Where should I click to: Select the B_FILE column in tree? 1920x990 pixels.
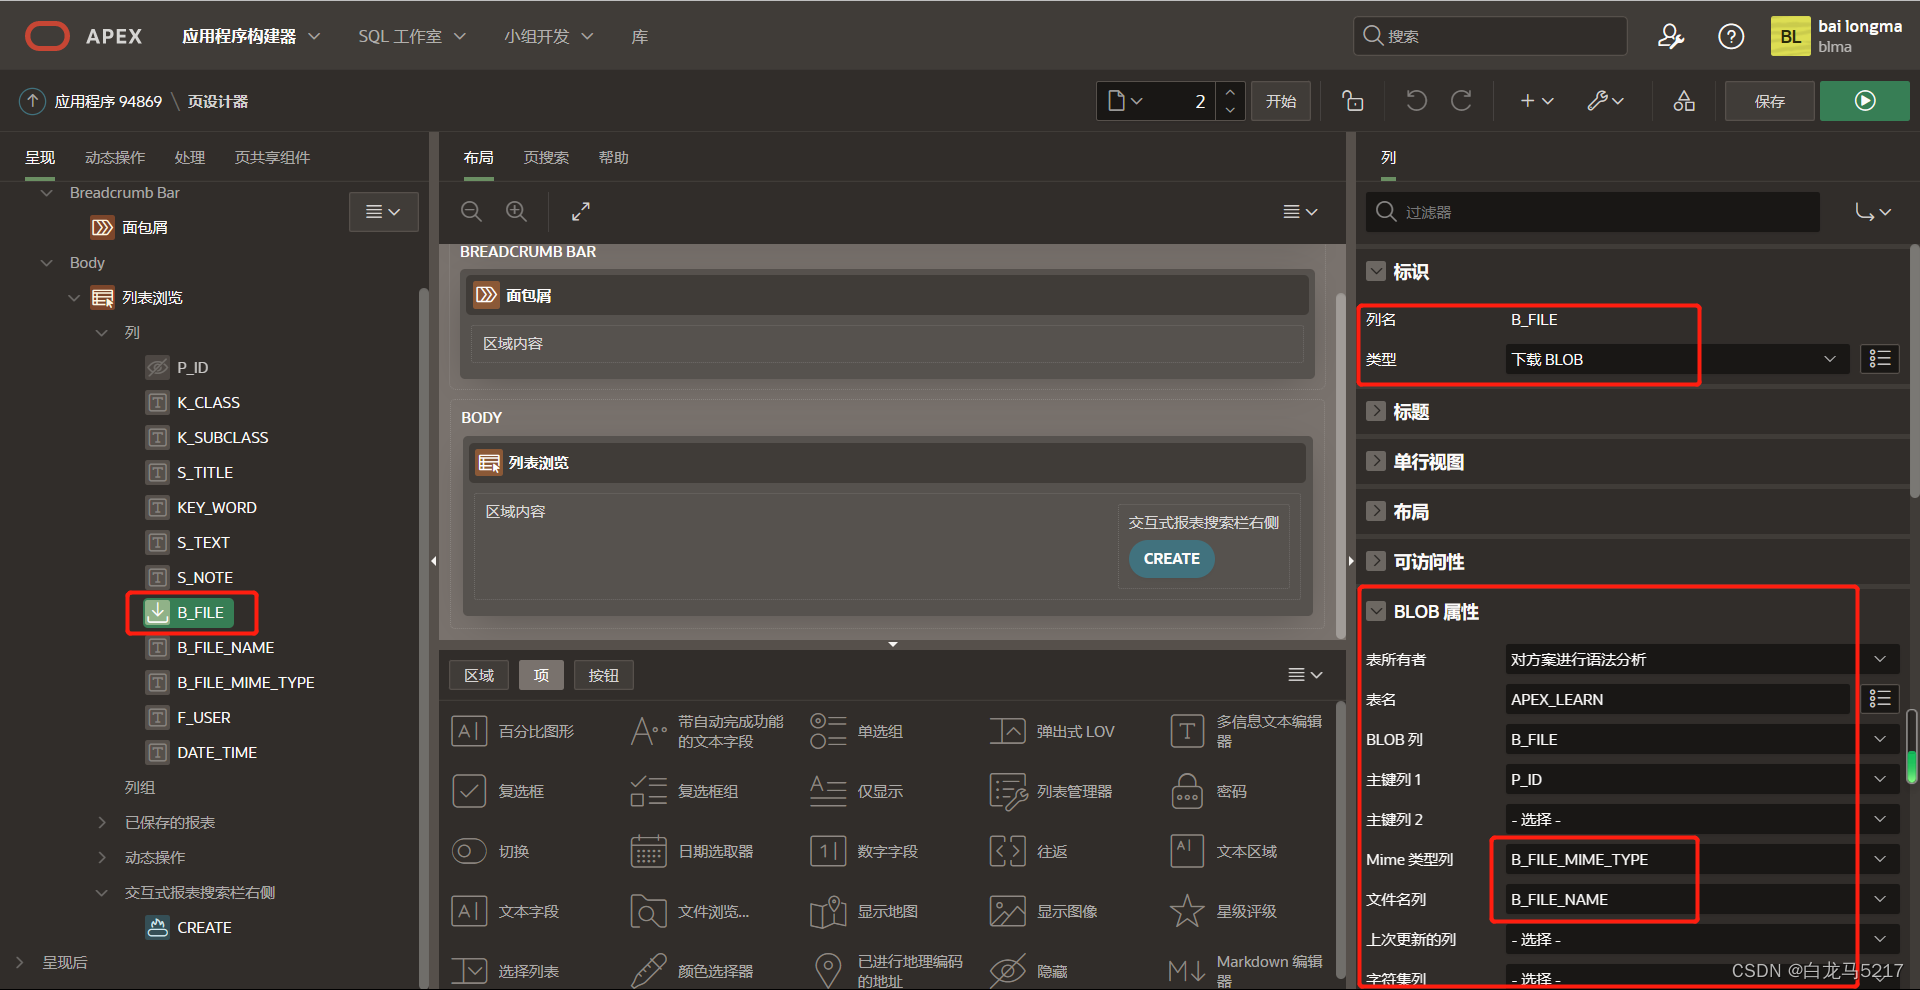click(189, 612)
